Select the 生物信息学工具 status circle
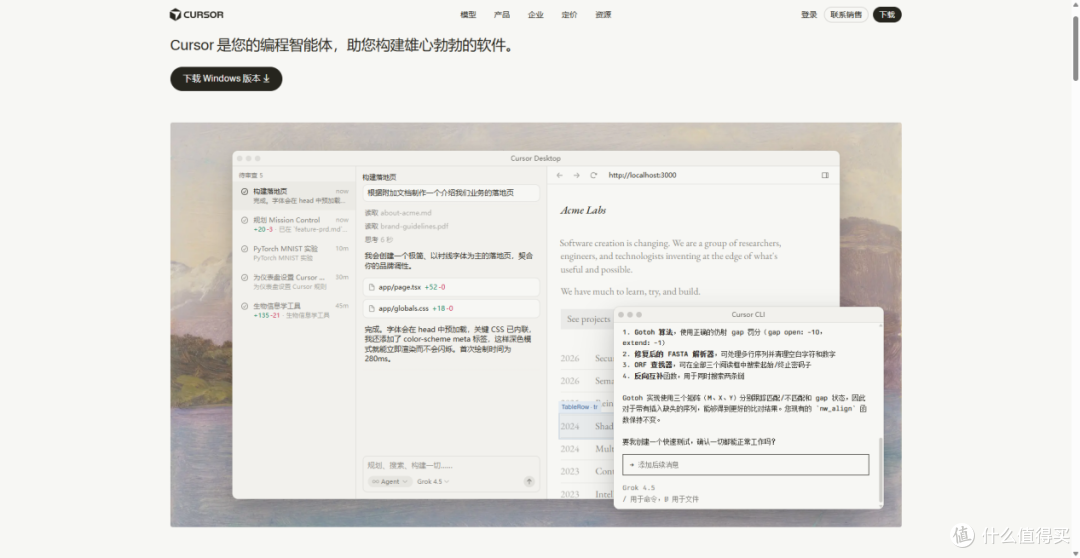The height and width of the screenshot is (558, 1080). [245, 307]
